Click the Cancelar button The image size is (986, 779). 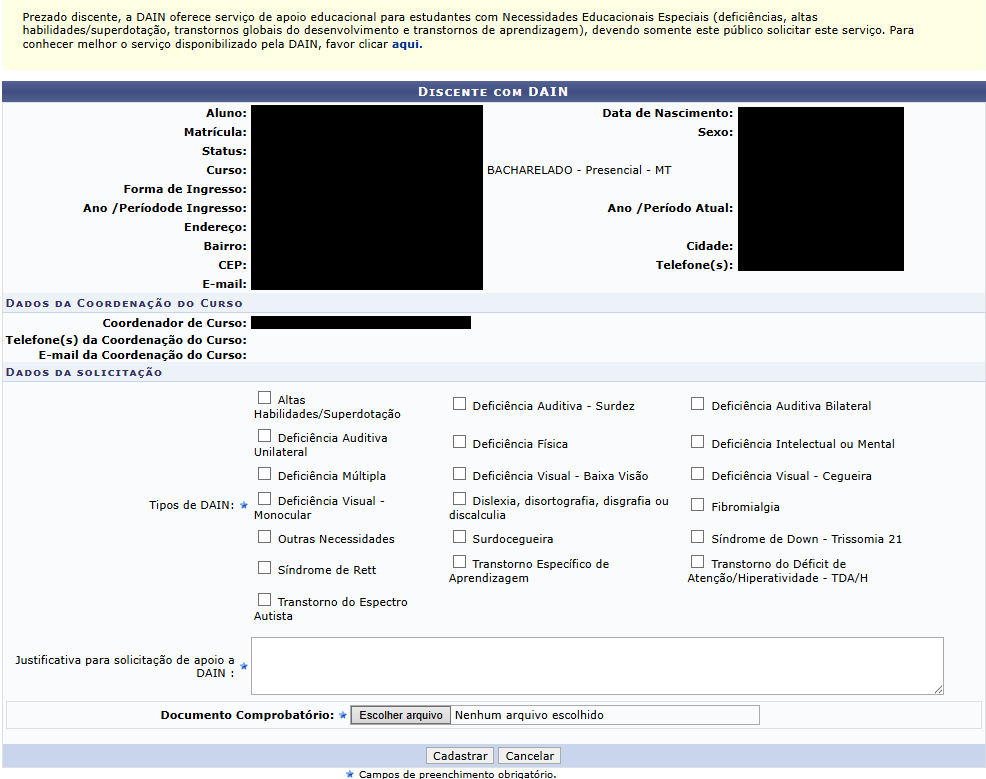[x=529, y=756]
